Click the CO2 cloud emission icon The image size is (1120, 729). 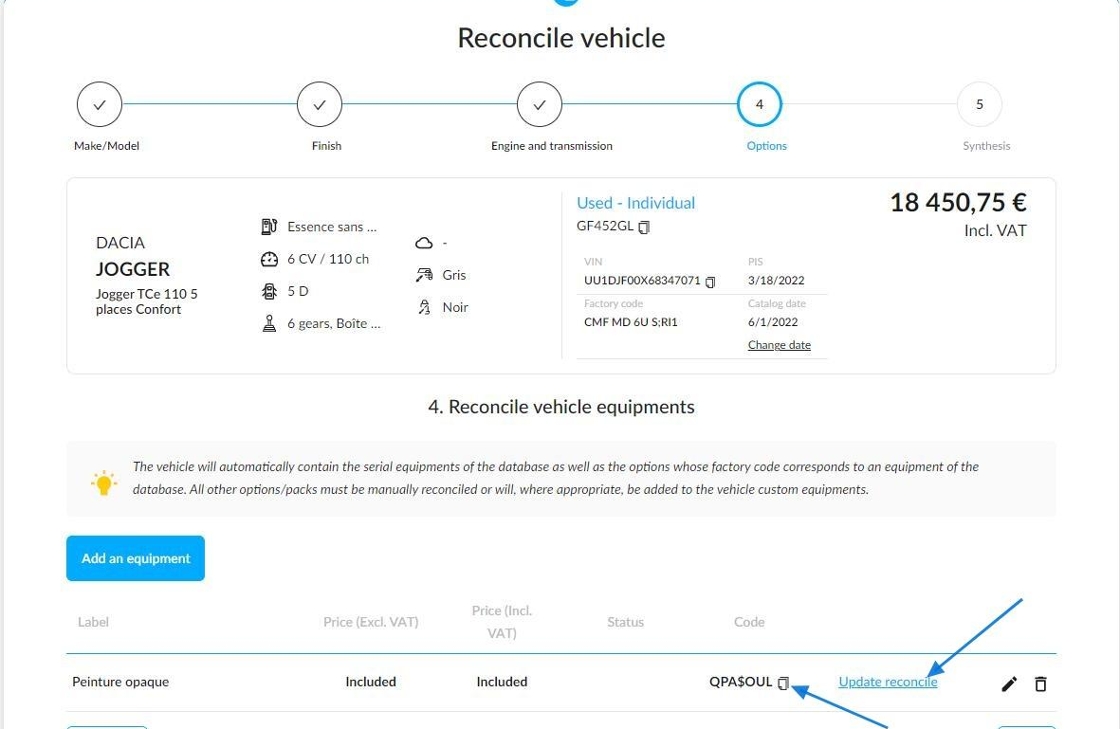pyautogui.click(x=424, y=243)
